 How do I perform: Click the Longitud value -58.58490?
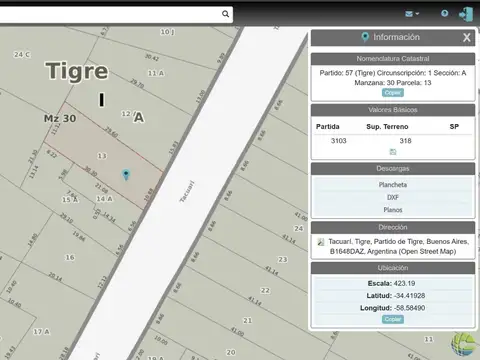pyautogui.click(x=409, y=308)
